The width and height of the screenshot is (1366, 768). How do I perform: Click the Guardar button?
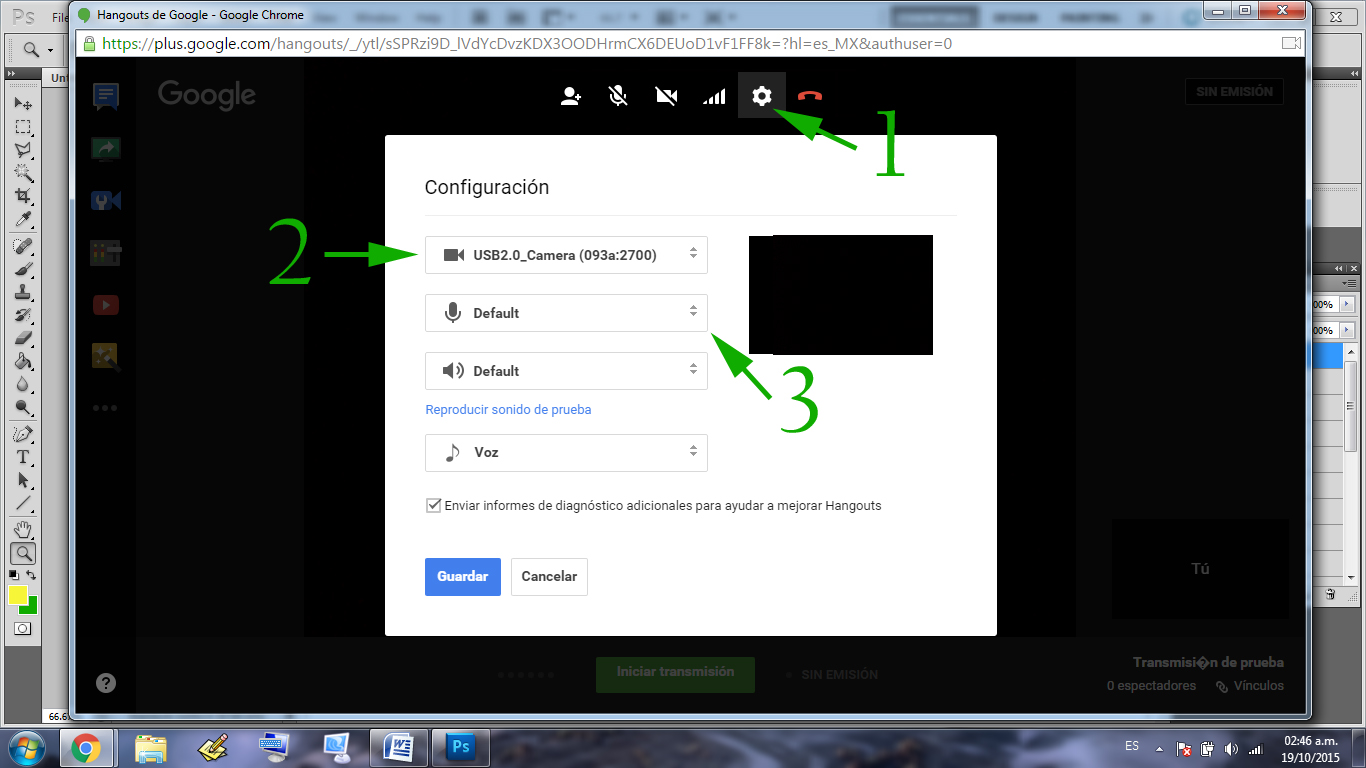point(463,577)
